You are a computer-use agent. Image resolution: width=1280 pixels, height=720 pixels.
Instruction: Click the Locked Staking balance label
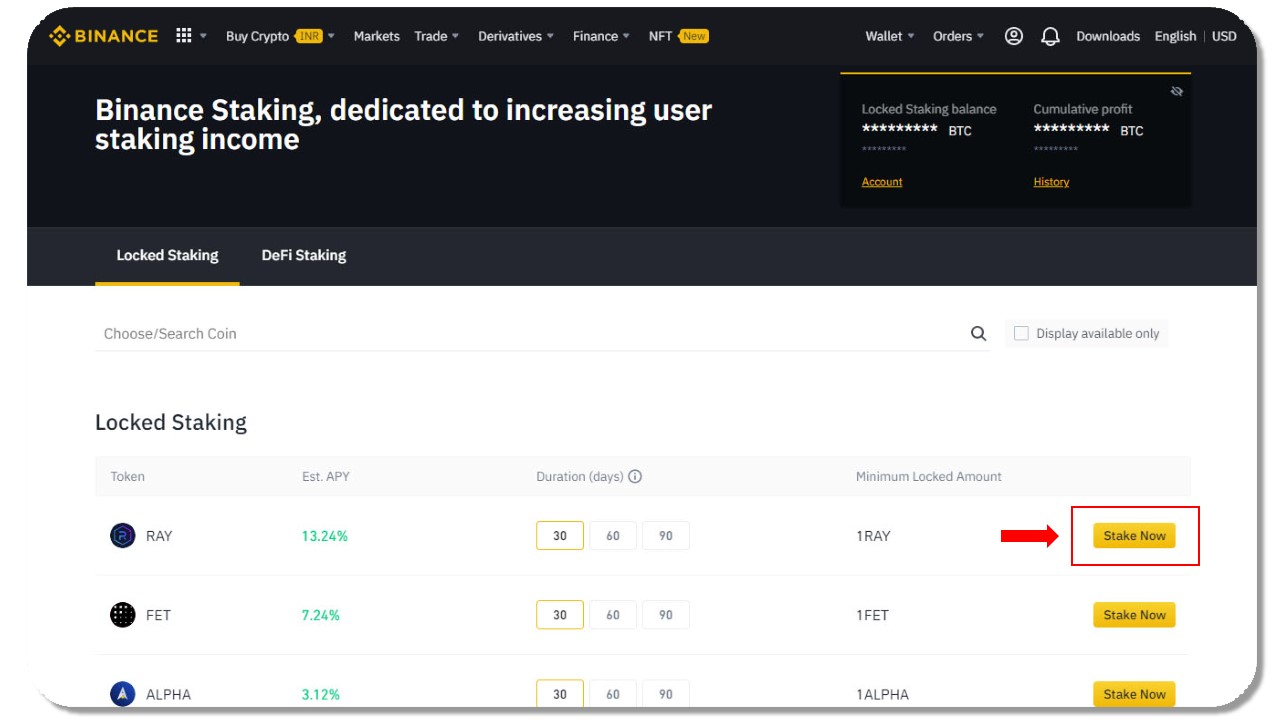coord(929,109)
